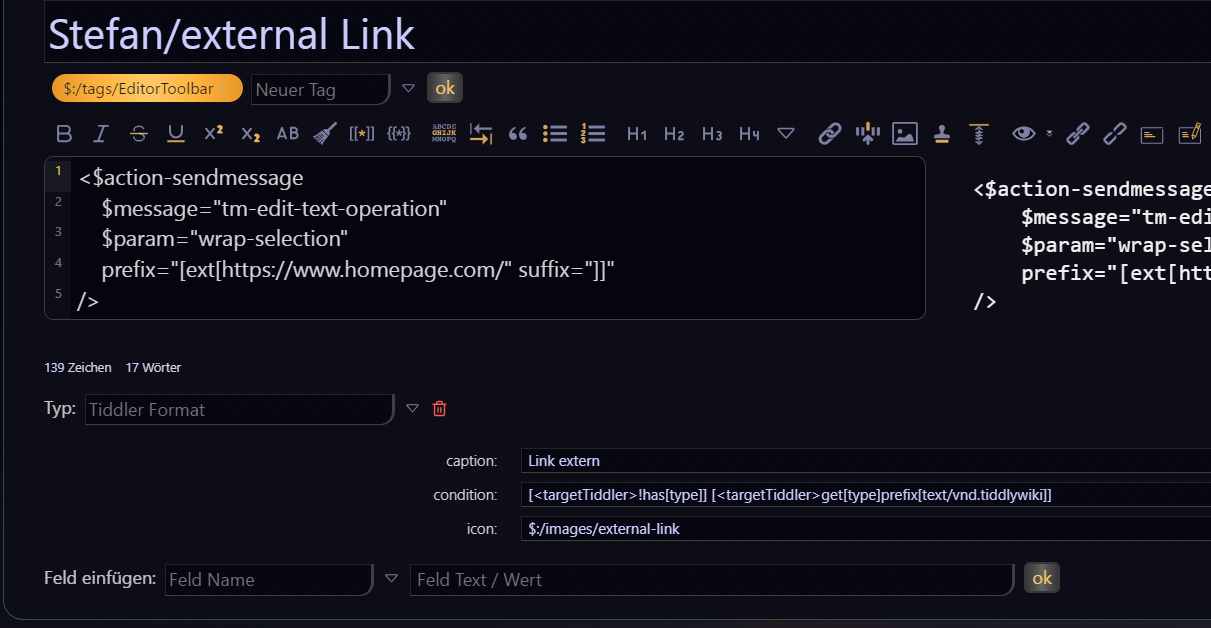Click the broom clear-formatting icon
Viewport: 1211px width, 628px height.
coord(324,134)
